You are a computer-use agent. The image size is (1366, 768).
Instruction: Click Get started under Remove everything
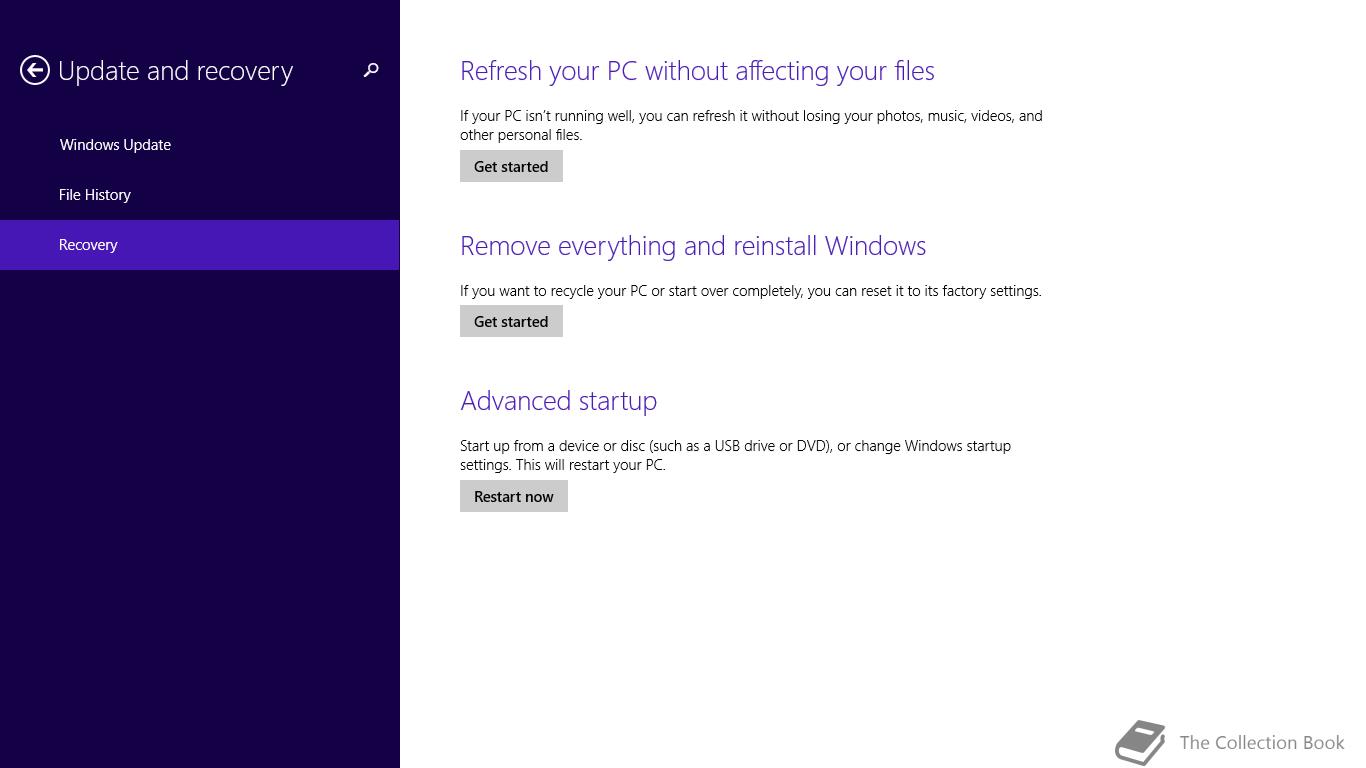coord(511,321)
